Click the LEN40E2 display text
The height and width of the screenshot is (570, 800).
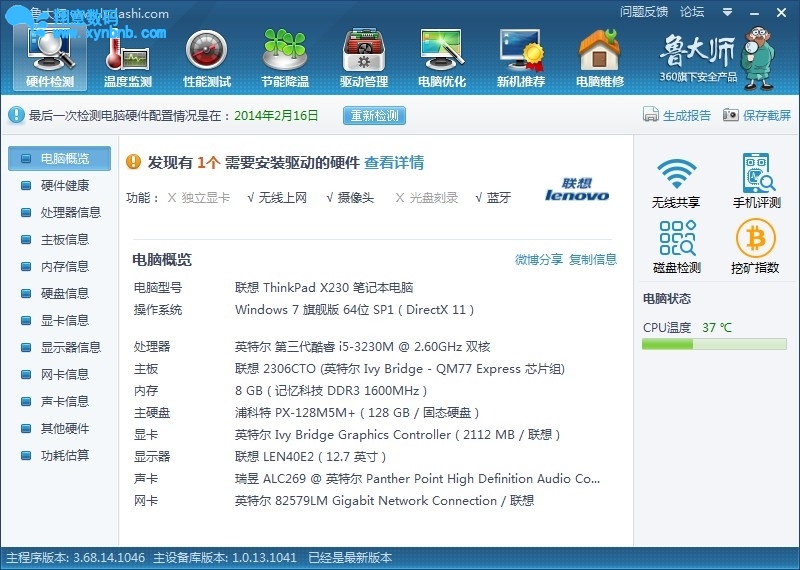click(x=311, y=457)
